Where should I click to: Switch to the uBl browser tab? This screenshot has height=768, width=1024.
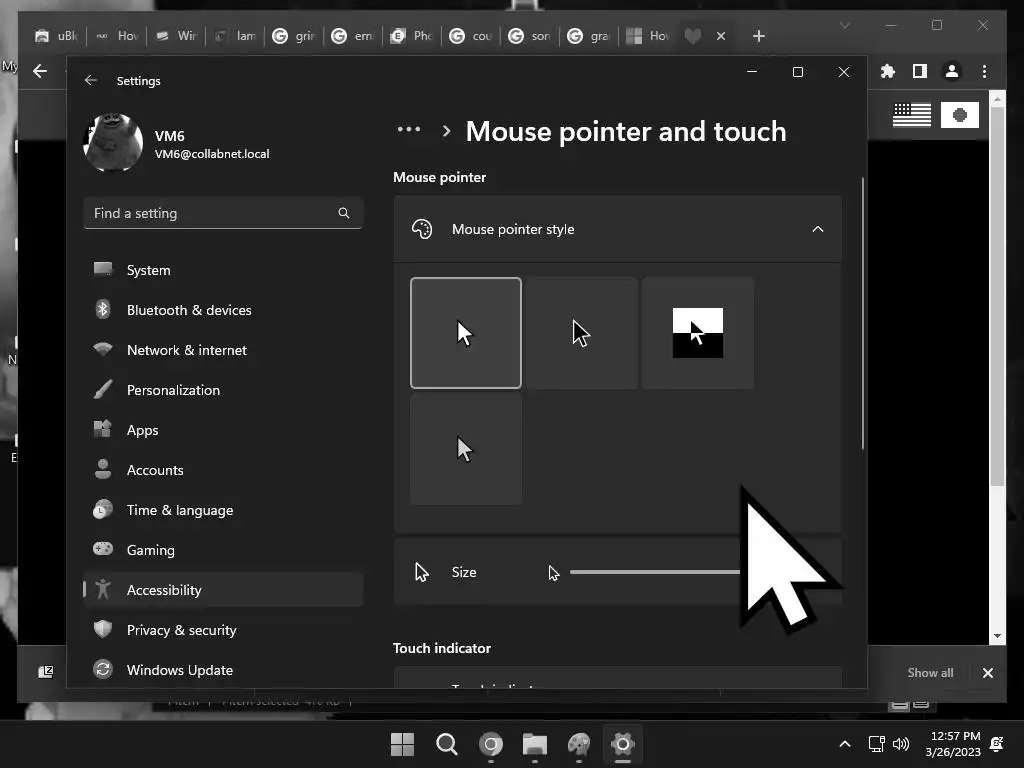click(x=56, y=36)
